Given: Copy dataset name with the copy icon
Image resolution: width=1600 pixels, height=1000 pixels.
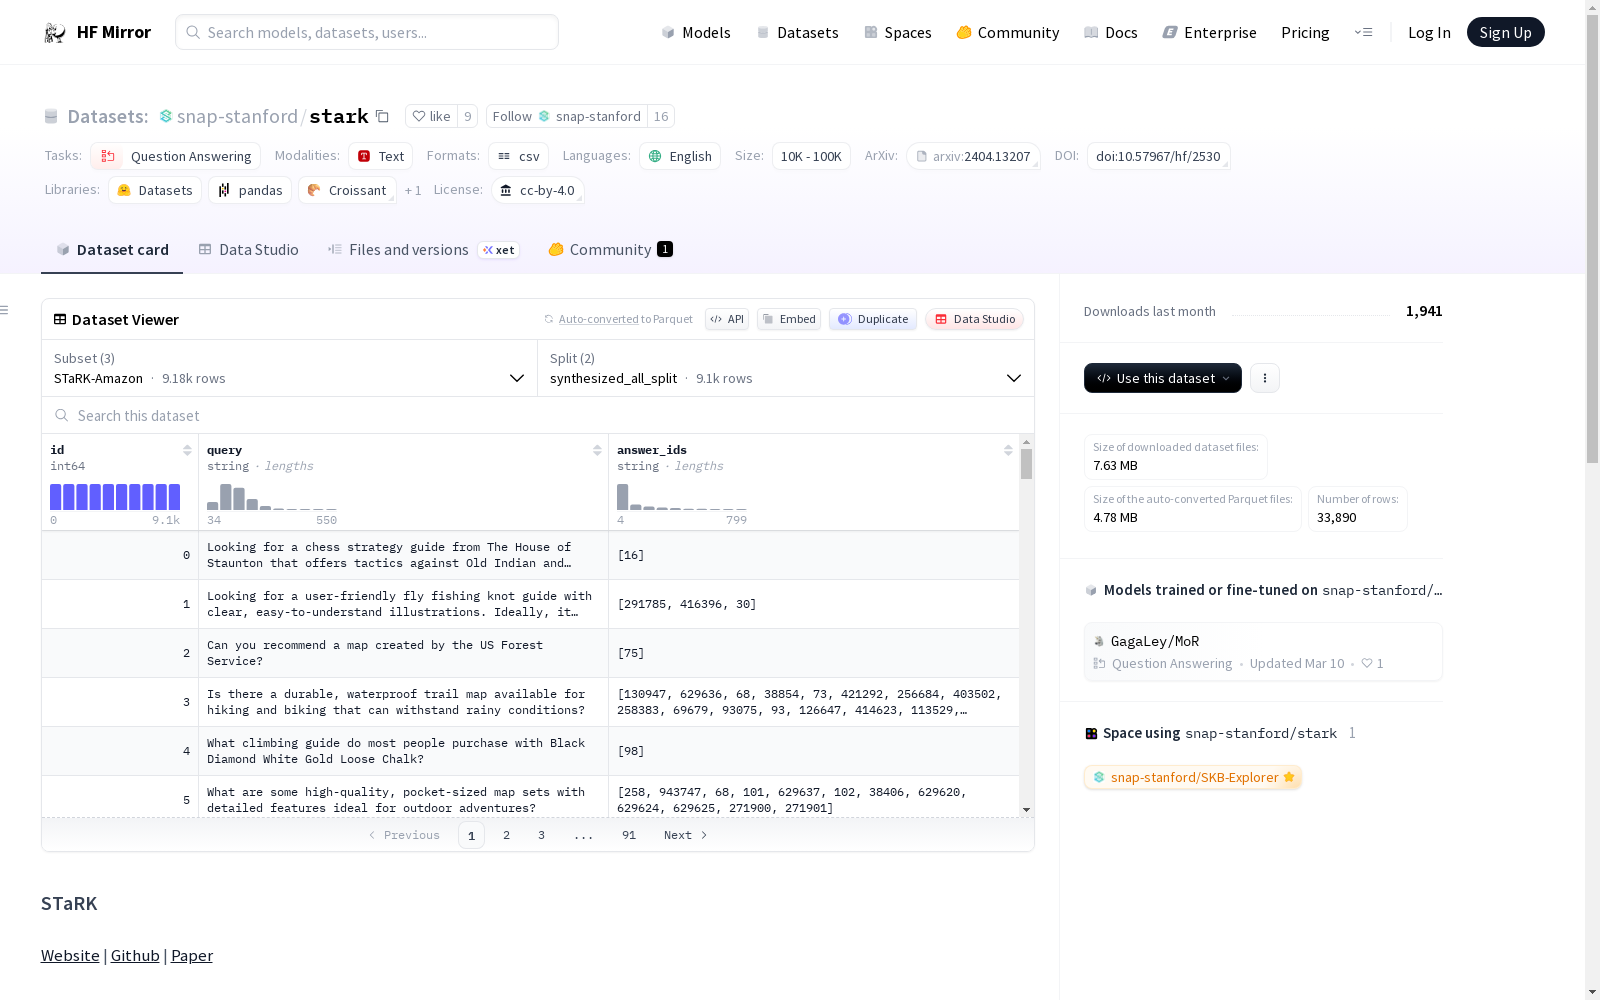Looking at the screenshot, I should click(x=382, y=116).
